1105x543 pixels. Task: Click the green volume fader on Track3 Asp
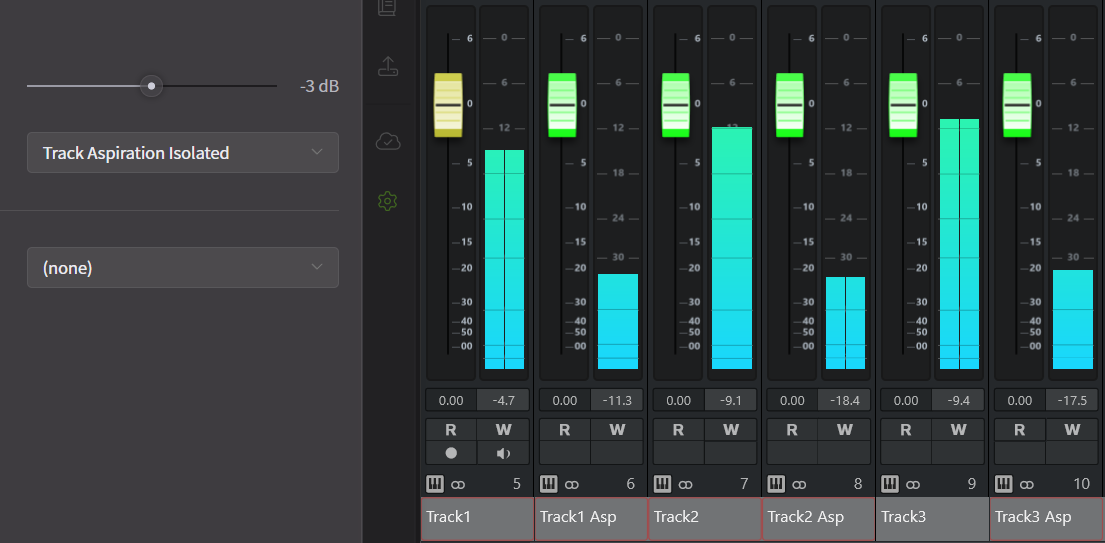pos(1017,105)
